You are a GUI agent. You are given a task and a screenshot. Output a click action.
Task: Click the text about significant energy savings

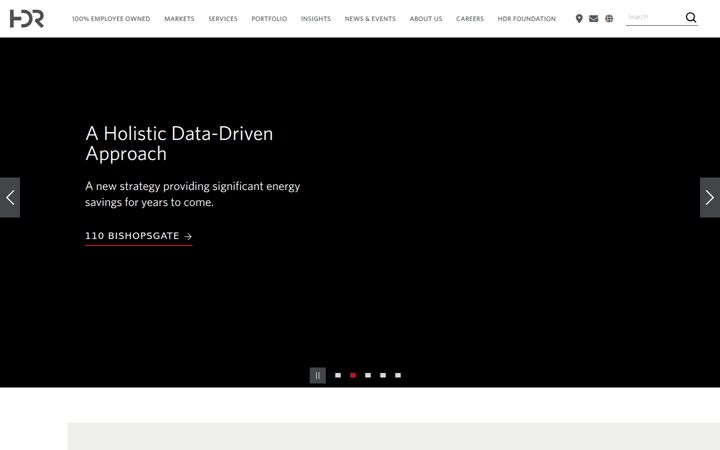point(192,194)
